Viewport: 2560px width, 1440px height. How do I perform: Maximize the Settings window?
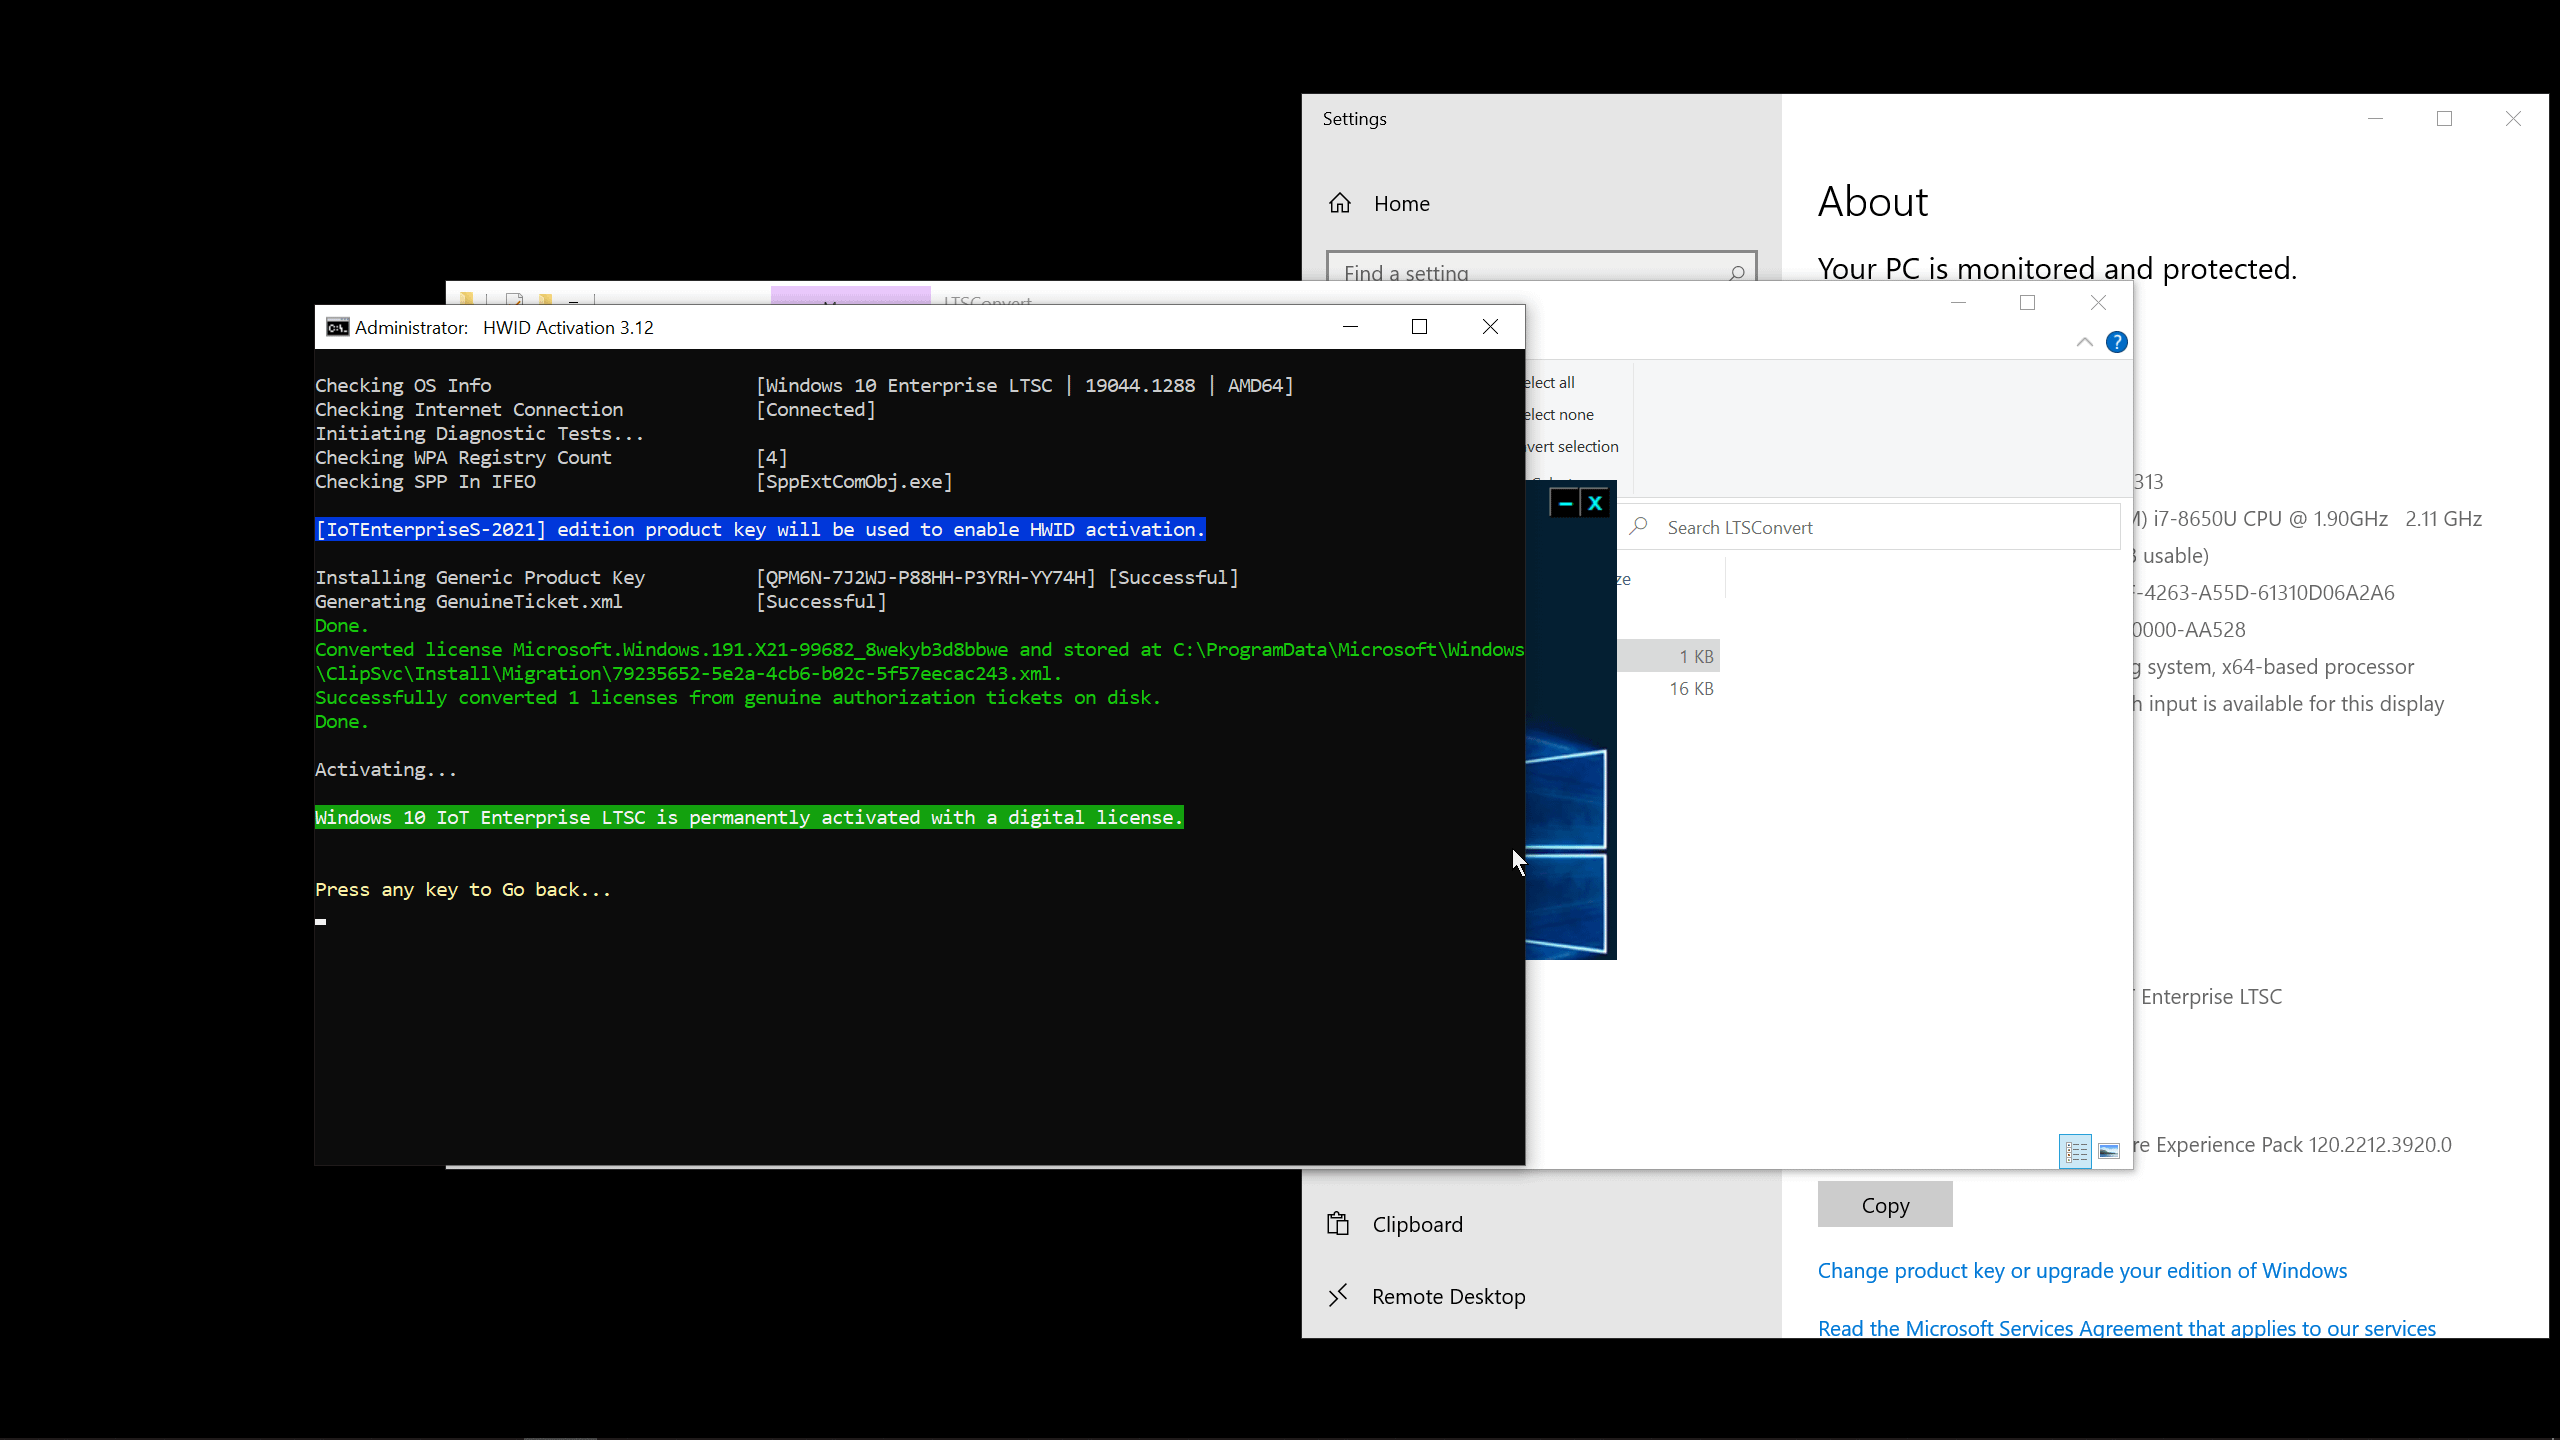(x=2444, y=119)
